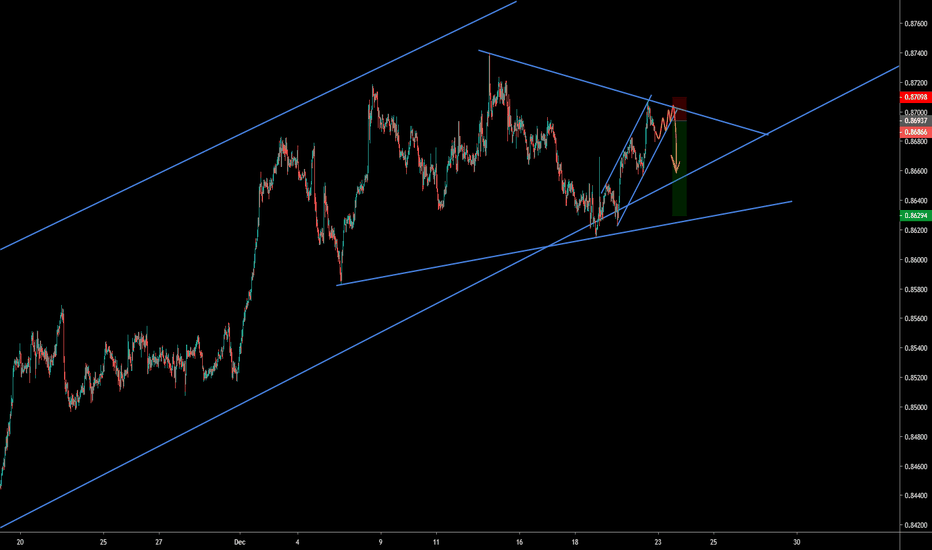Click the red 0.86866 price label
Image resolution: width=932 pixels, height=550 pixels.
coord(915,132)
